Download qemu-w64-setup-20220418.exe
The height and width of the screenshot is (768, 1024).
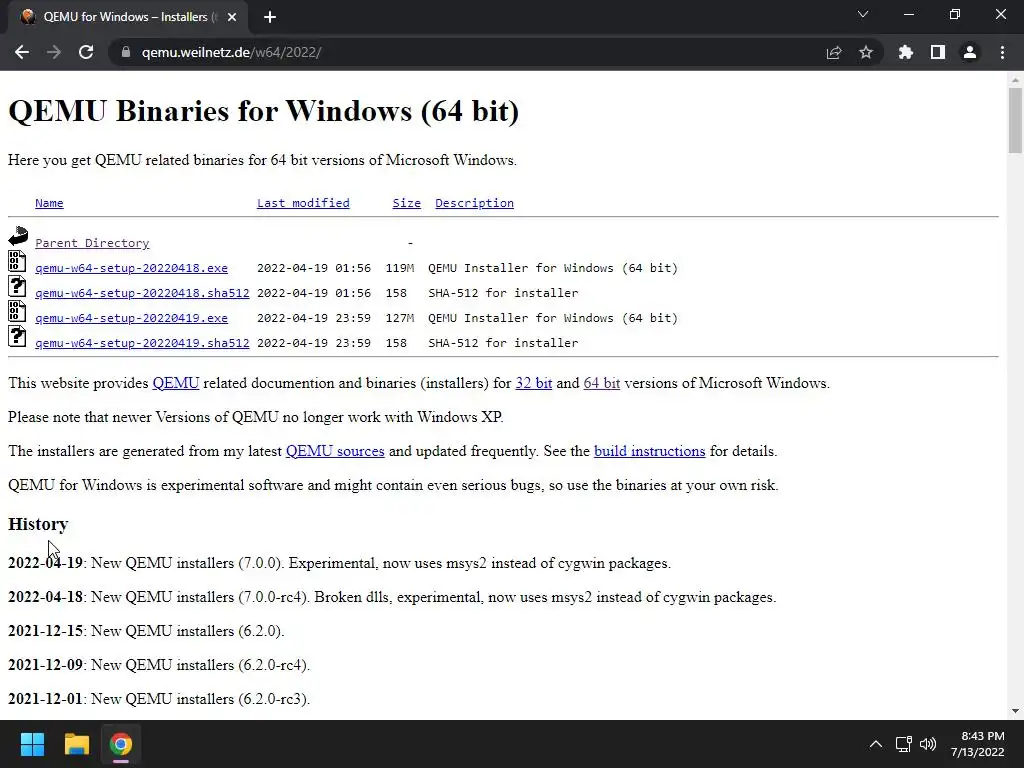click(x=131, y=268)
